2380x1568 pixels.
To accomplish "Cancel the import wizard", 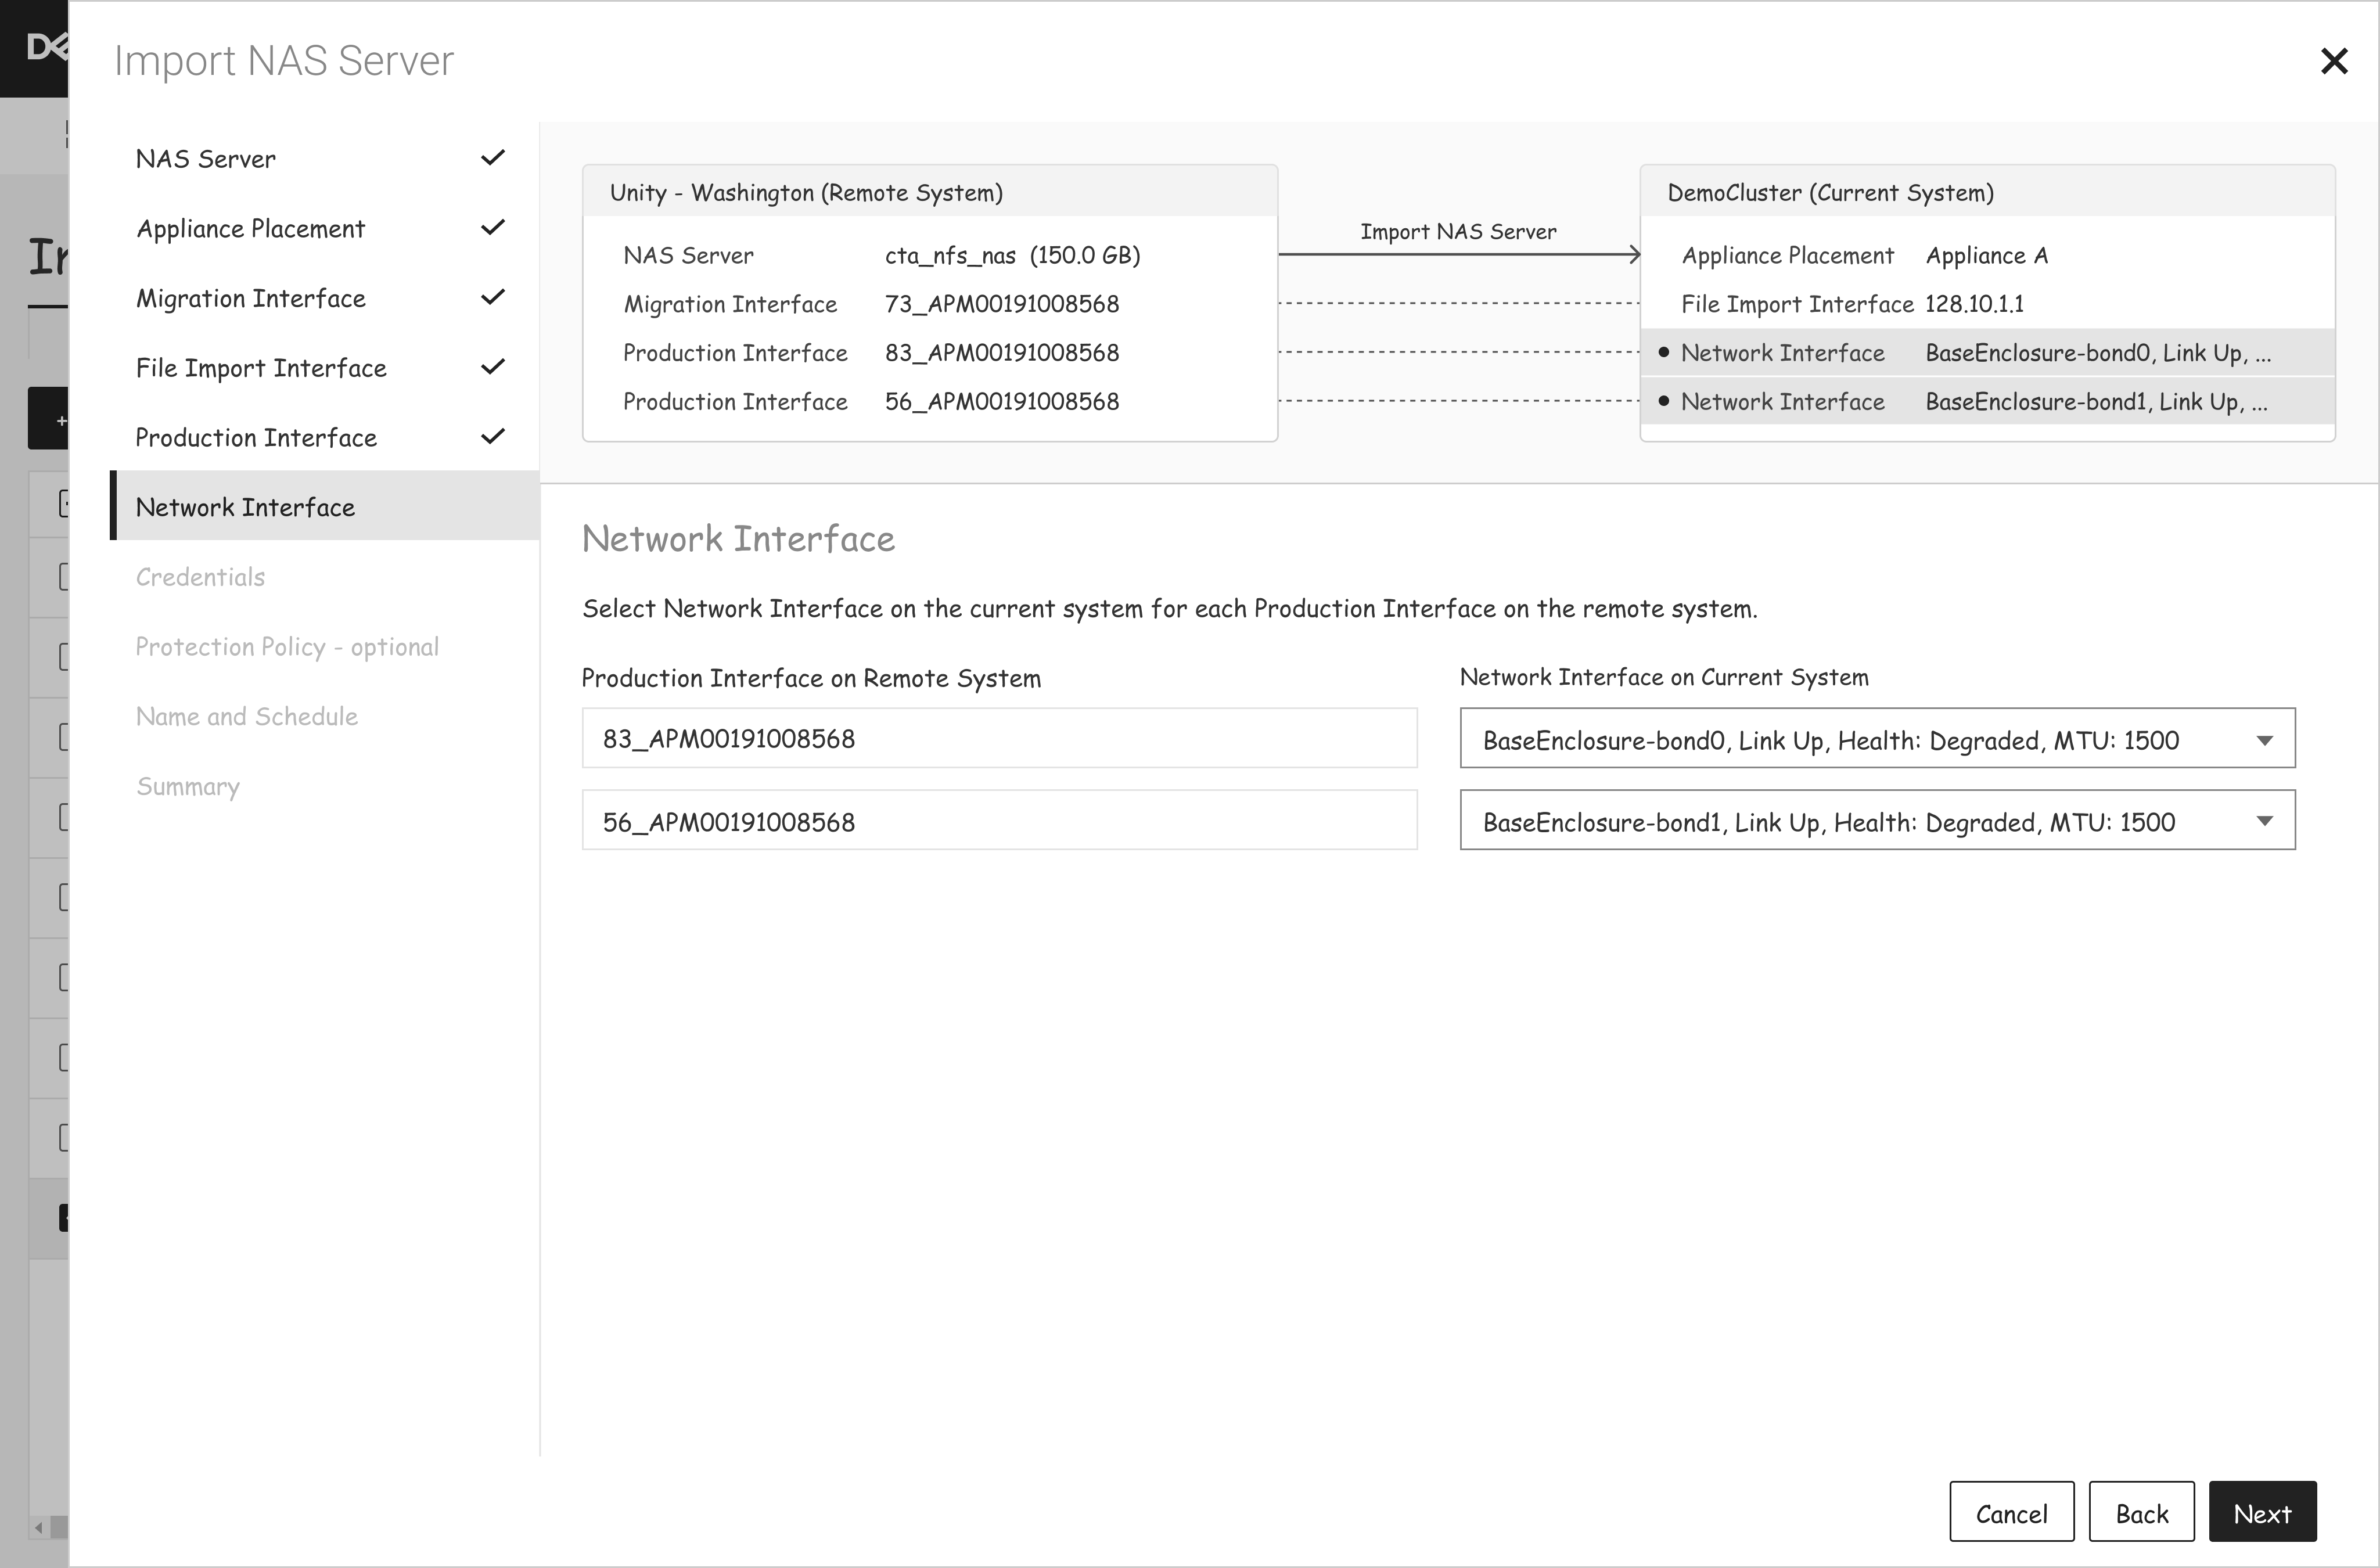I will [x=2010, y=1513].
